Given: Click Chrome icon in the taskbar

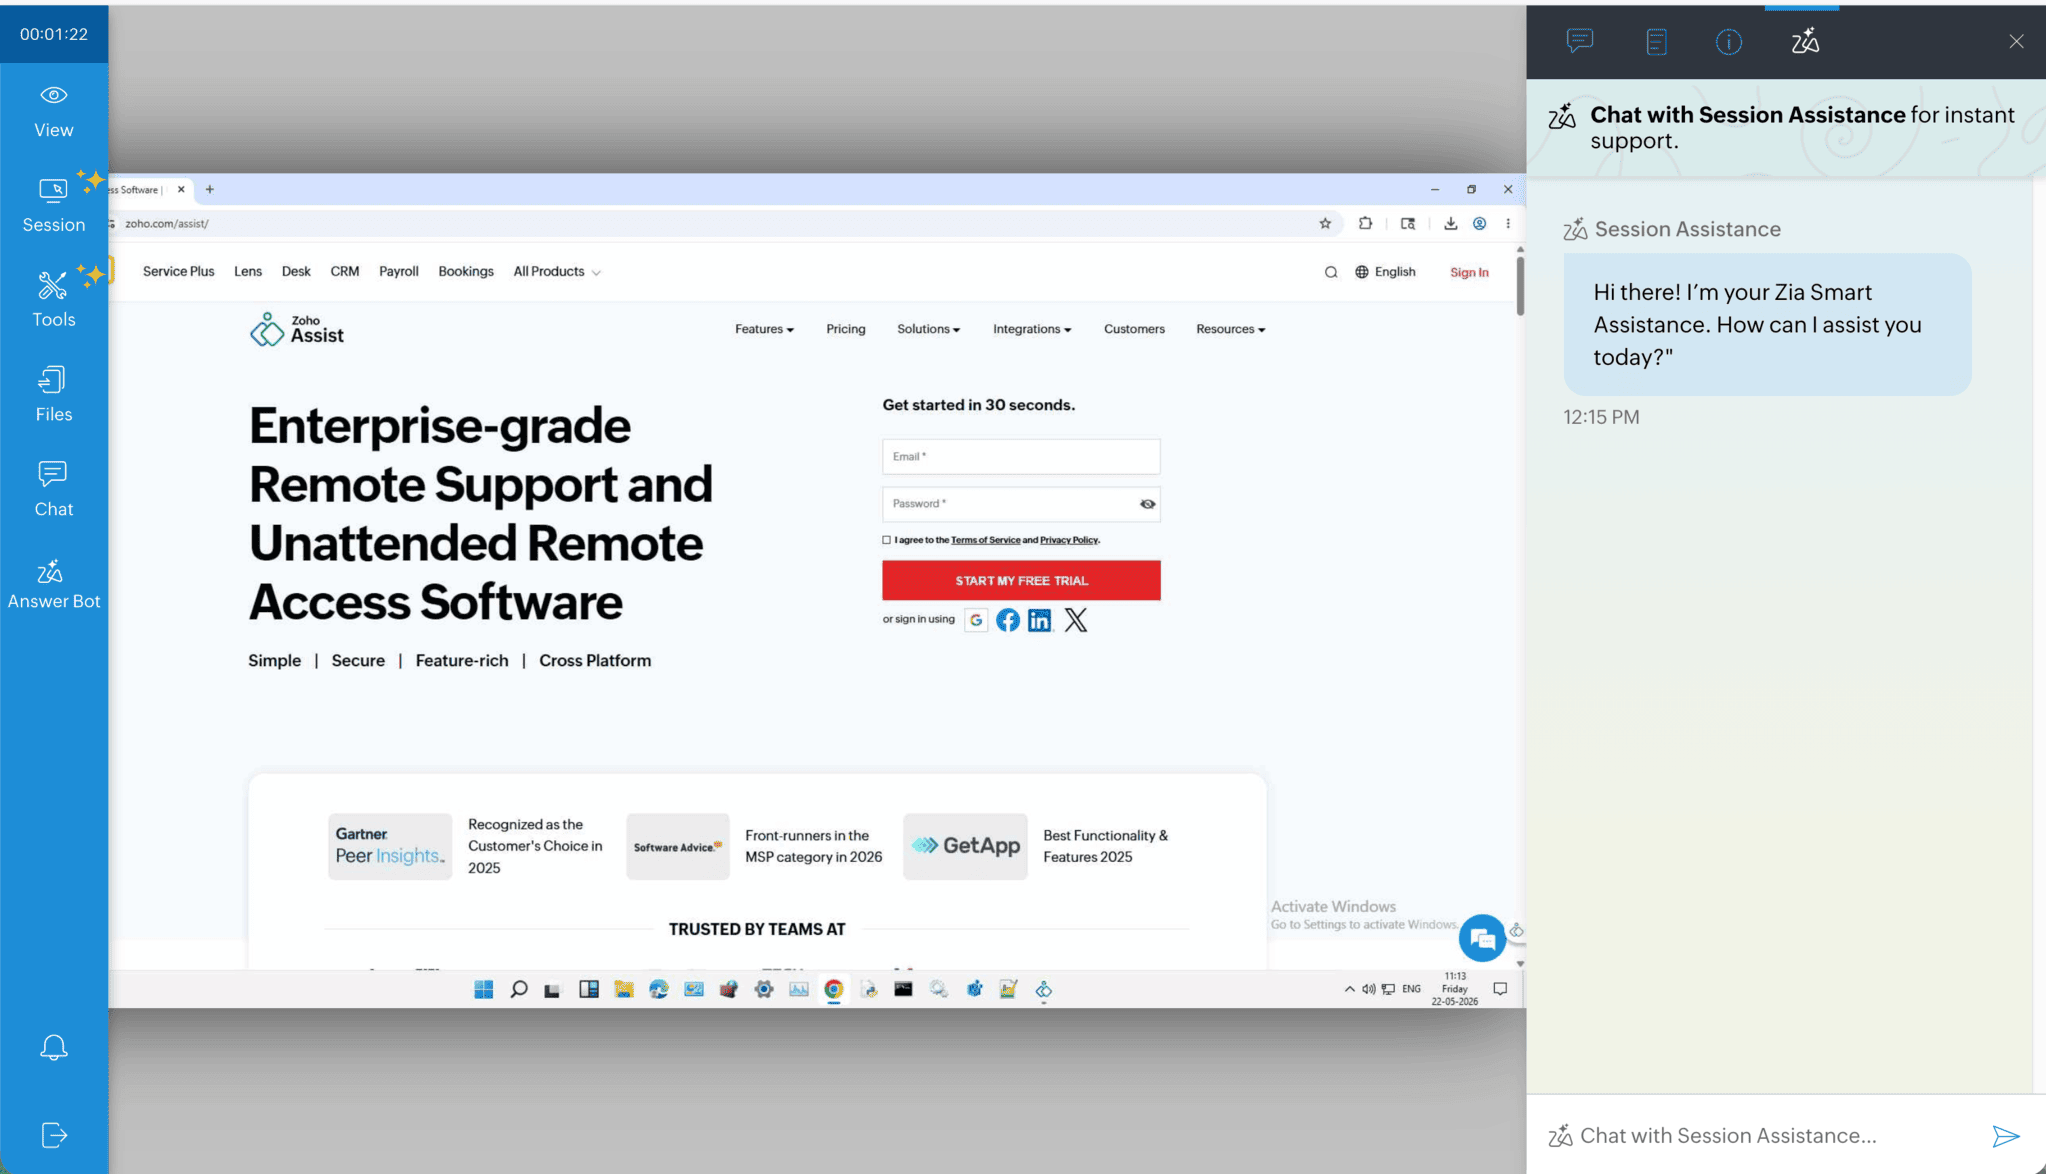Looking at the screenshot, I should (x=834, y=990).
